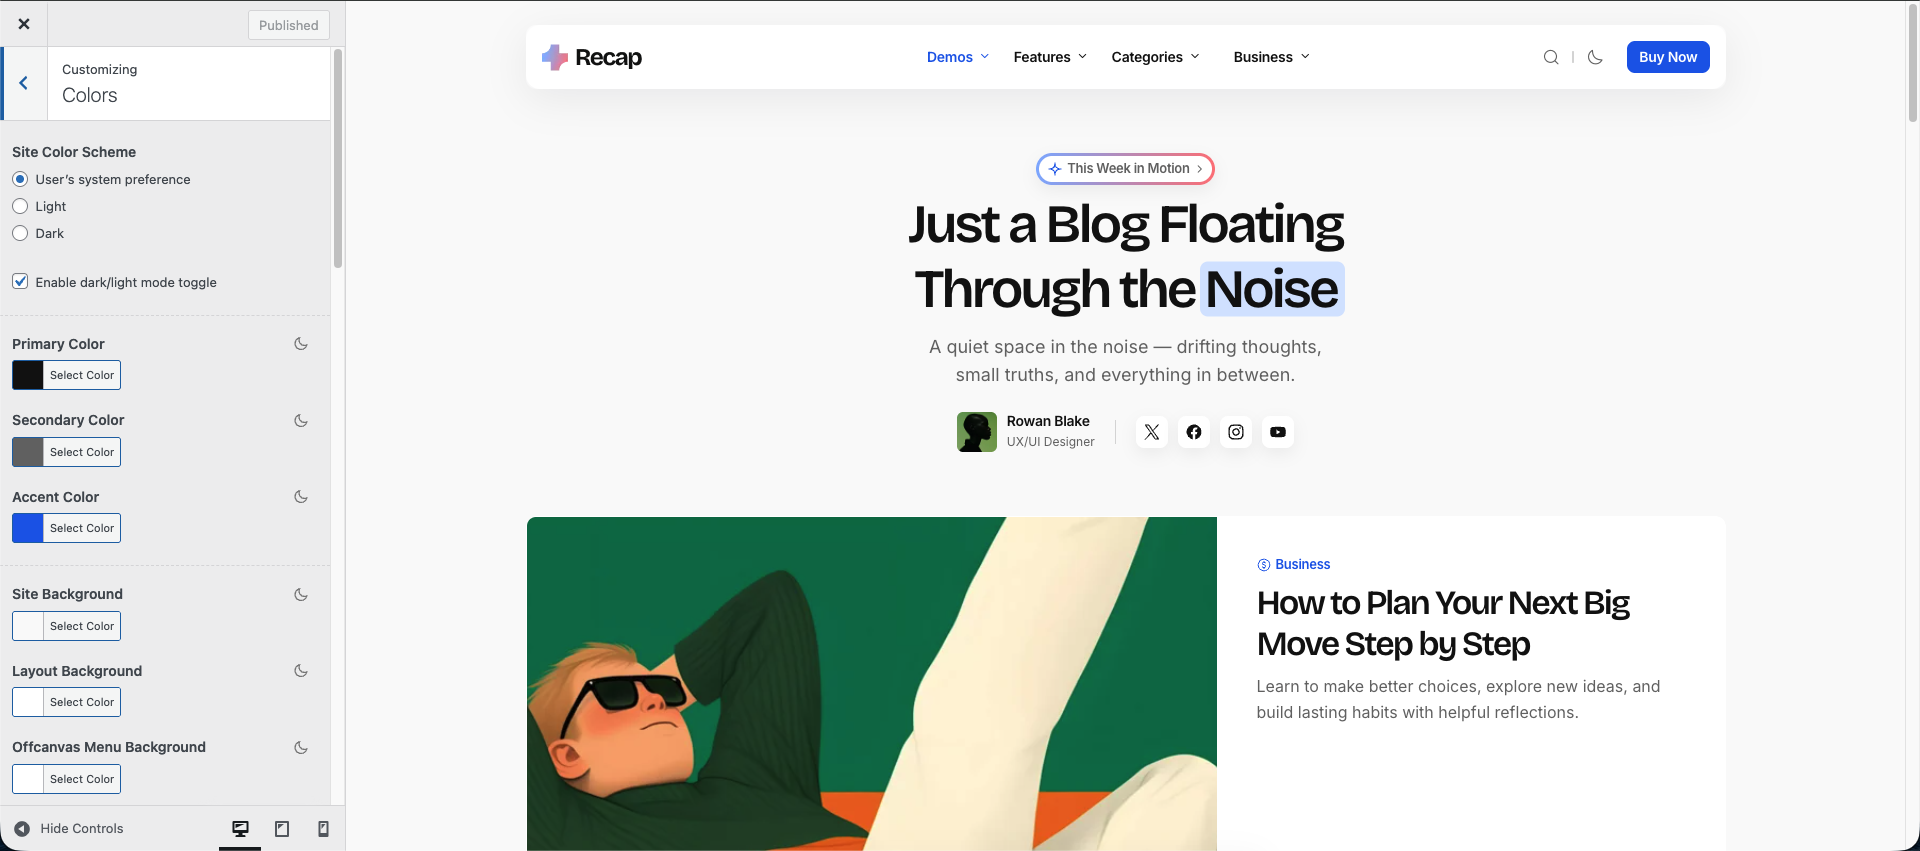Expand the Business dropdown menu
This screenshot has height=851, width=1920.
coord(1270,57)
